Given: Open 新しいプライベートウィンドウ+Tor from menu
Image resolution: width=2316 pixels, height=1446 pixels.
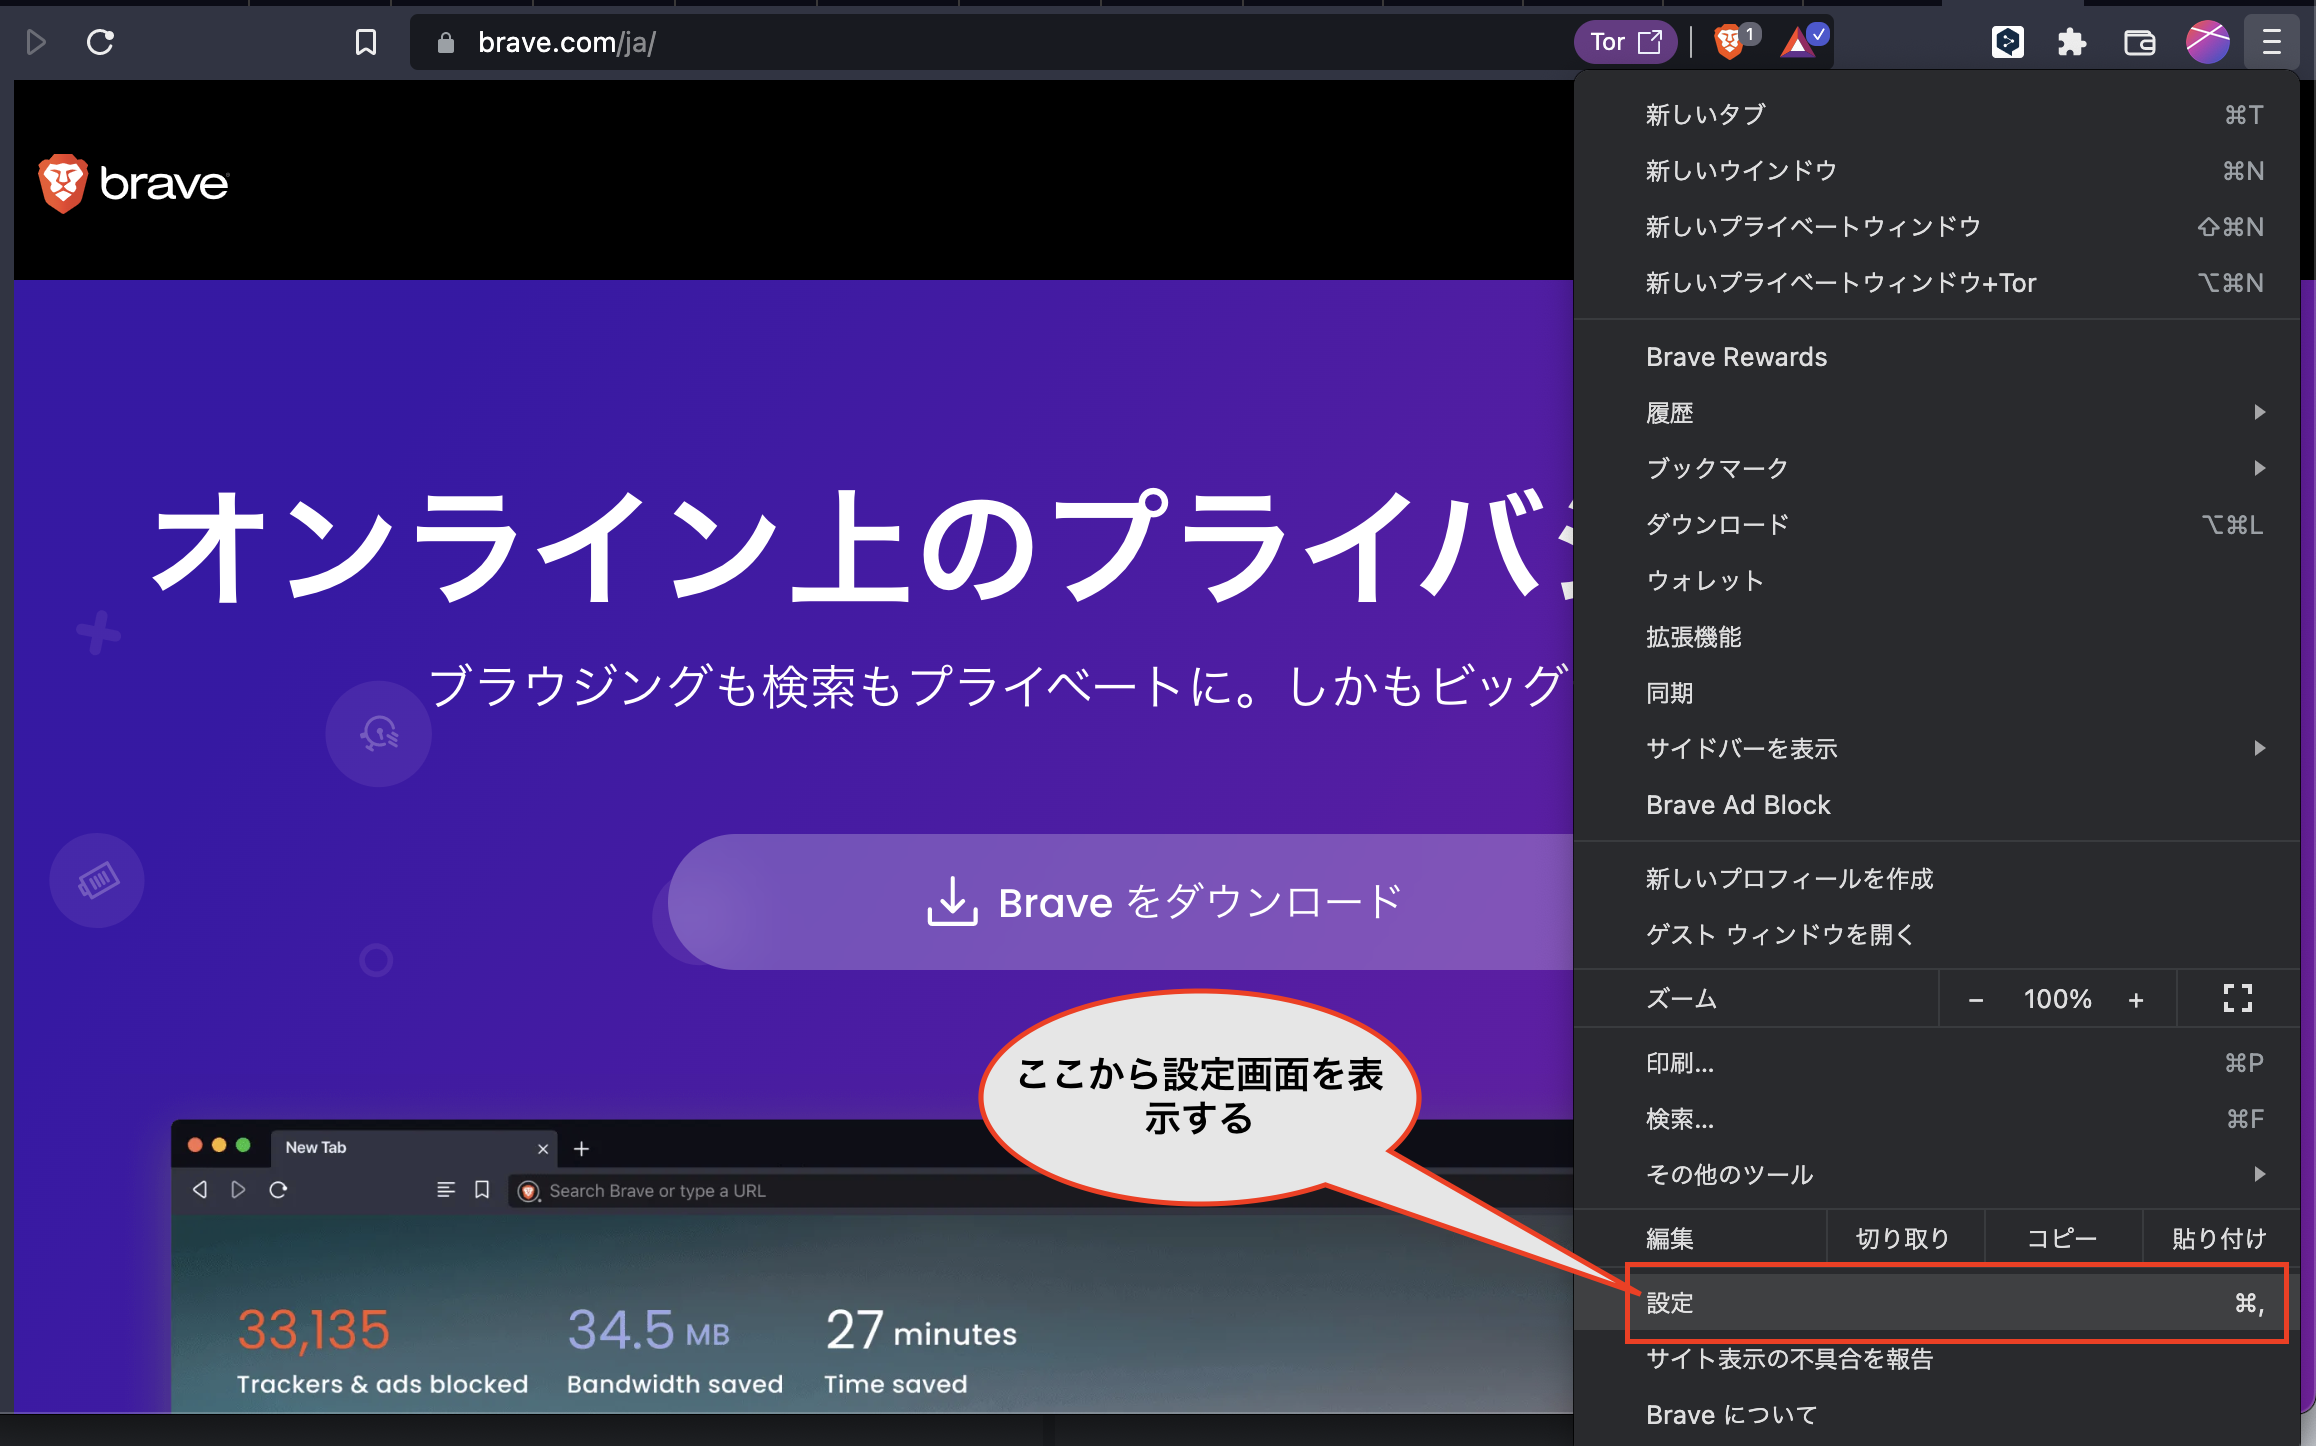Looking at the screenshot, I should tap(1937, 283).
